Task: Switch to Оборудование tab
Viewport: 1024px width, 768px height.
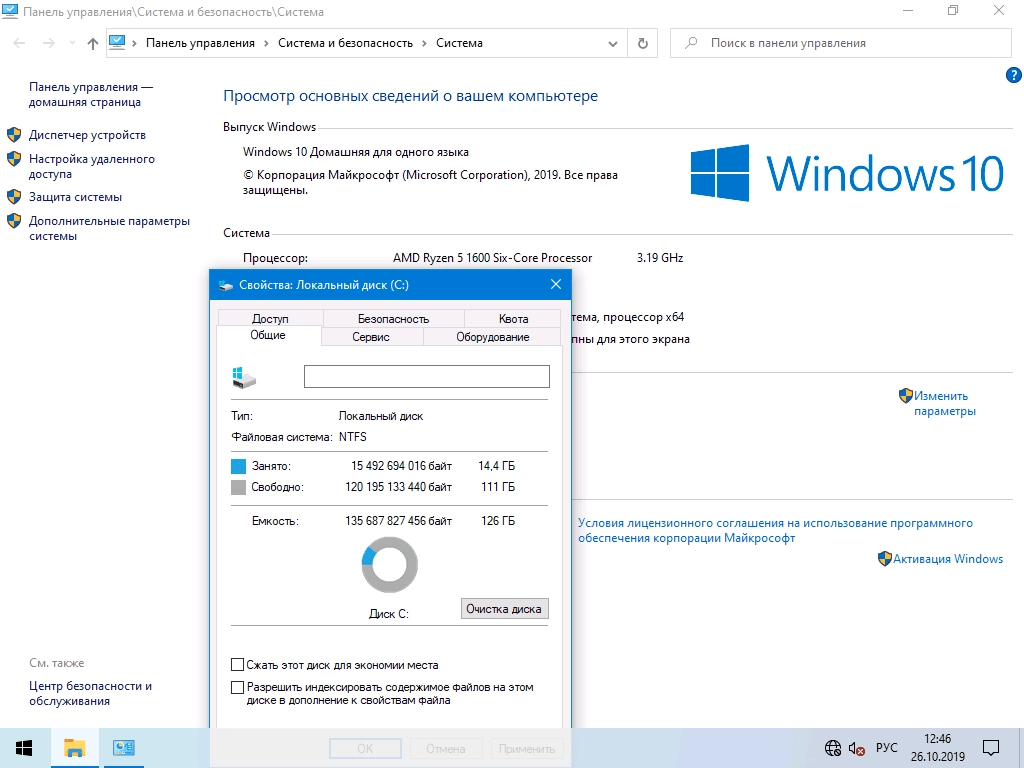Action: pyautogui.click(x=492, y=337)
